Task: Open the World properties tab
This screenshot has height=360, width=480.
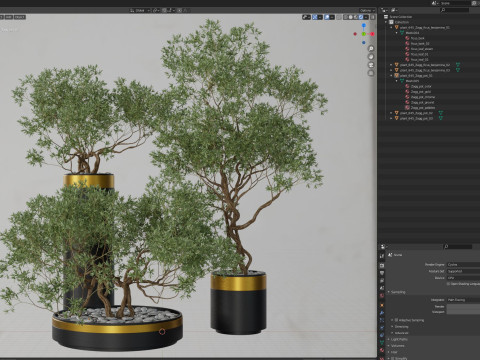Action: [x=382, y=296]
